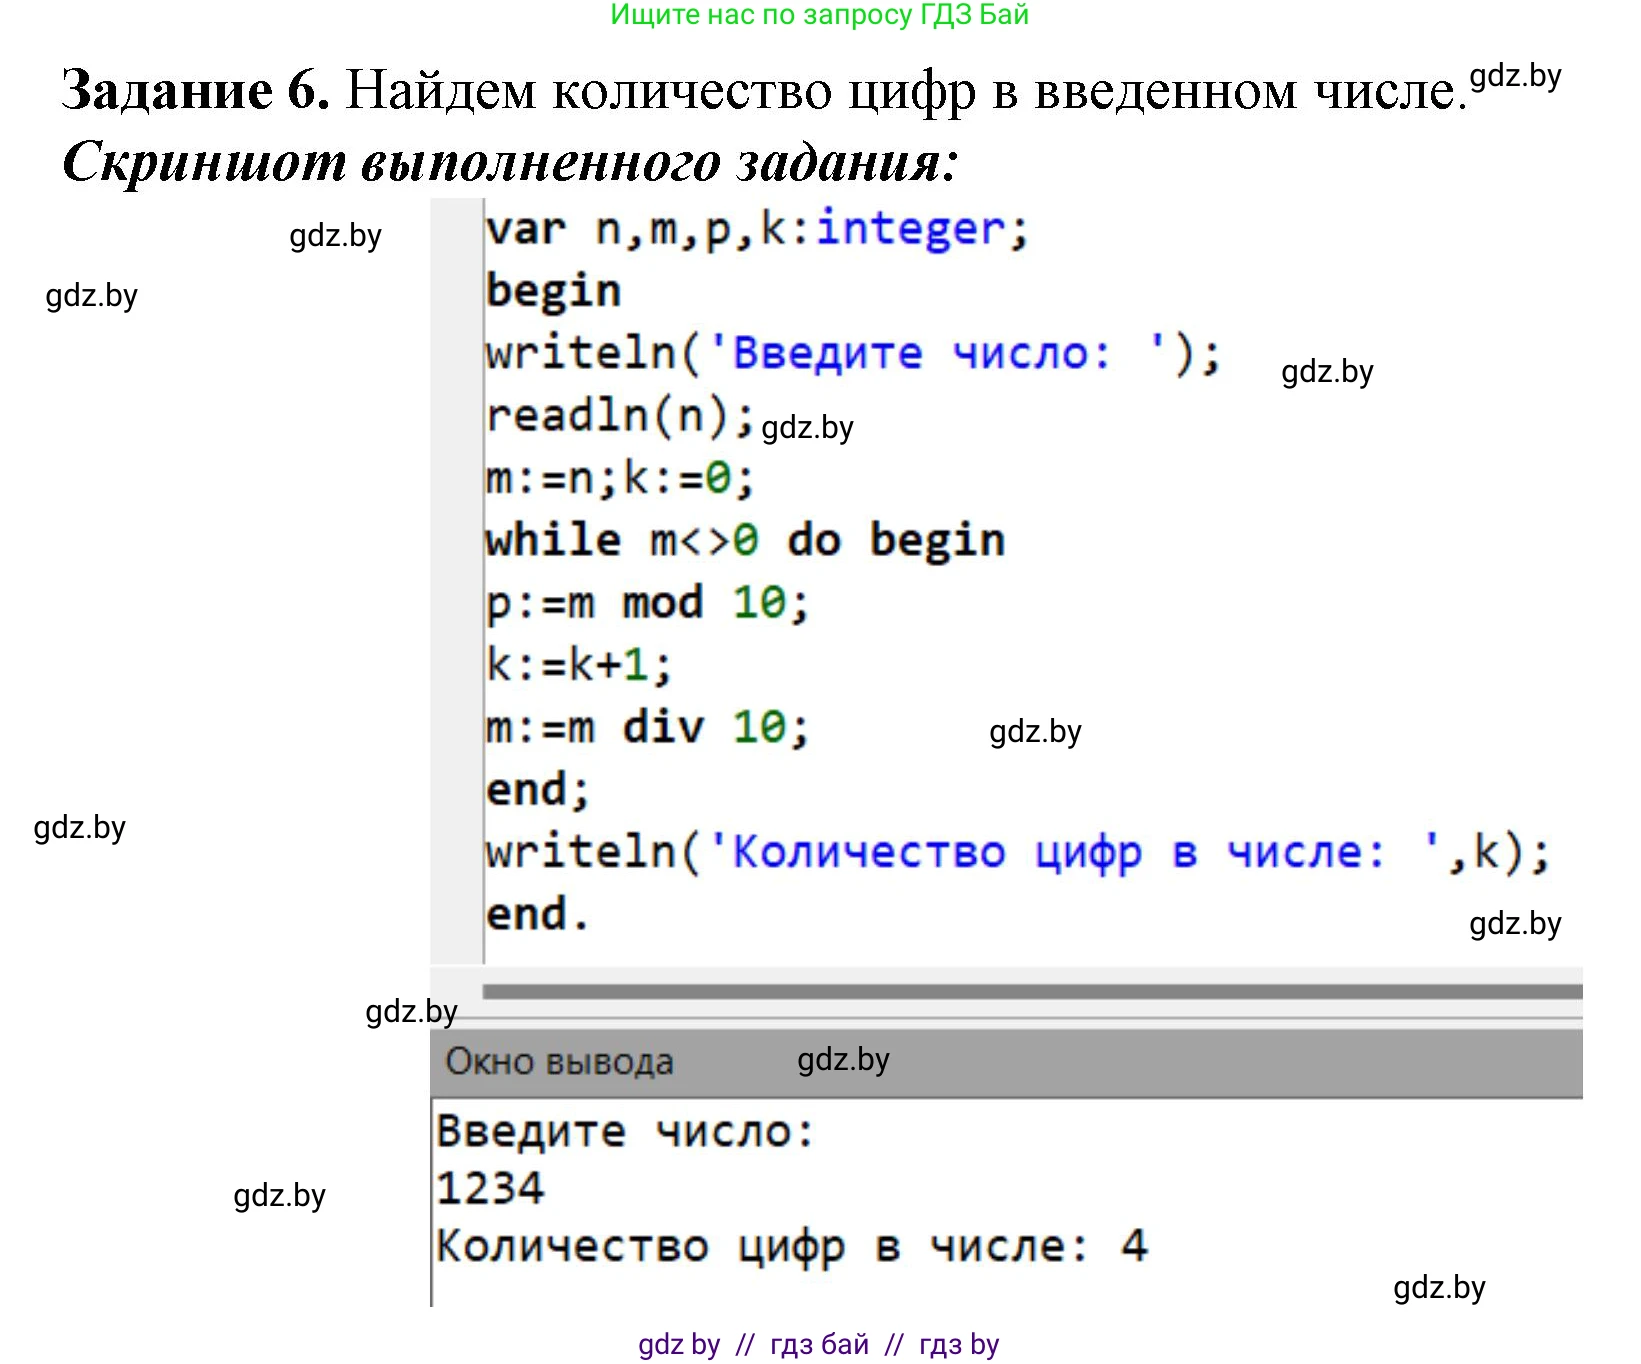The height and width of the screenshot is (1364, 1641).
Task: Click the Окно вывода title bar
Action: pyautogui.click(x=560, y=1060)
